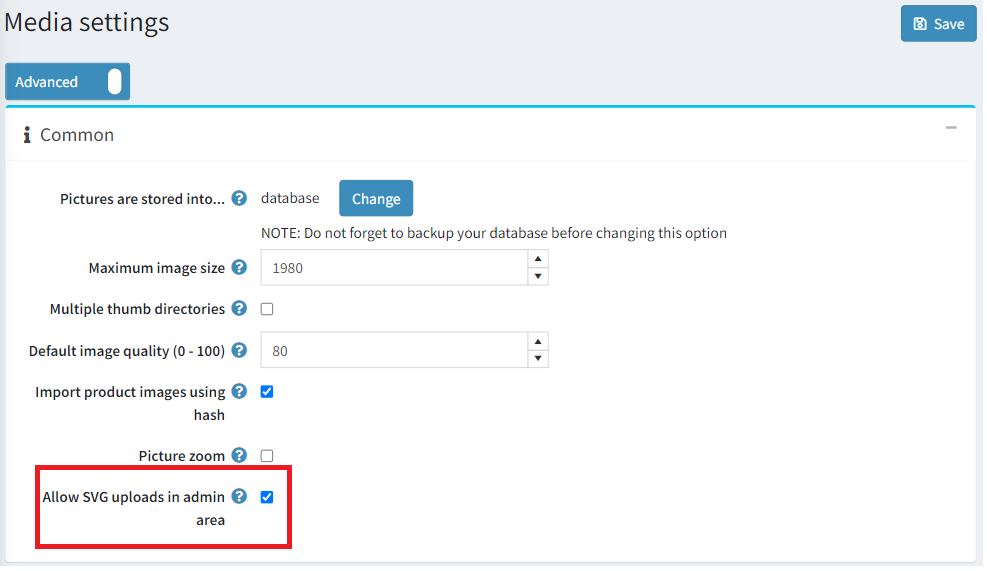The width and height of the screenshot is (987, 571).
Task: Decrease Default image quality with down arrow
Action: click(x=538, y=359)
